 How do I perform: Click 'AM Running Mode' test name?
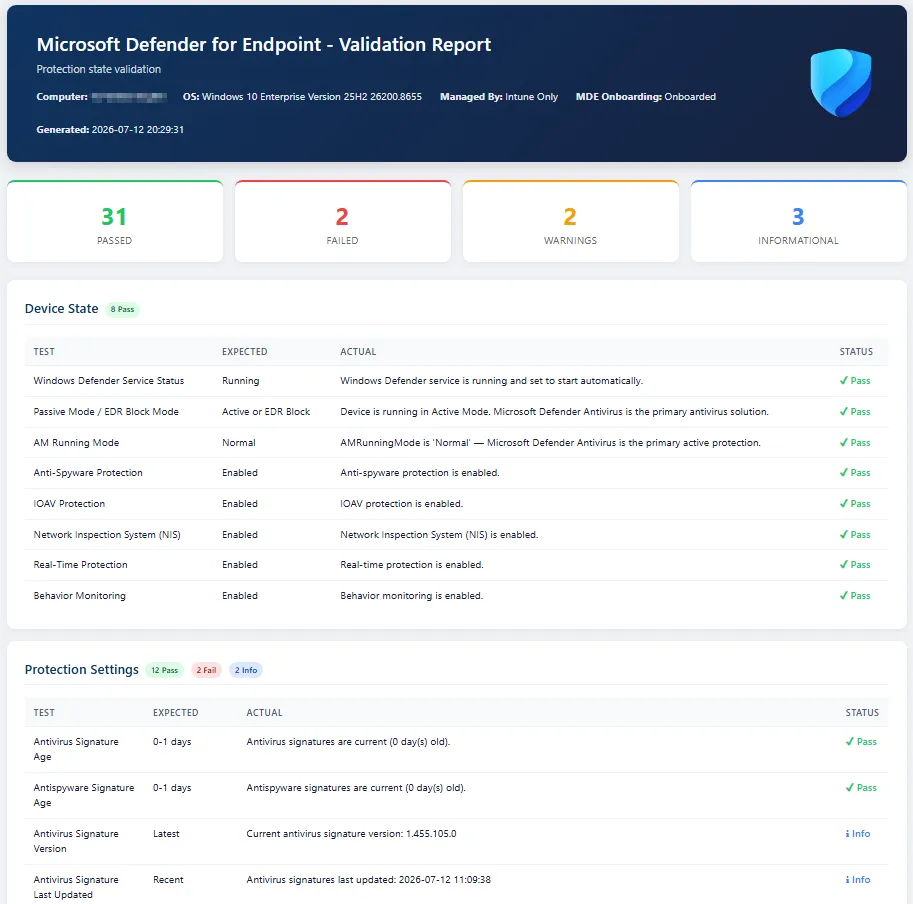[76, 442]
